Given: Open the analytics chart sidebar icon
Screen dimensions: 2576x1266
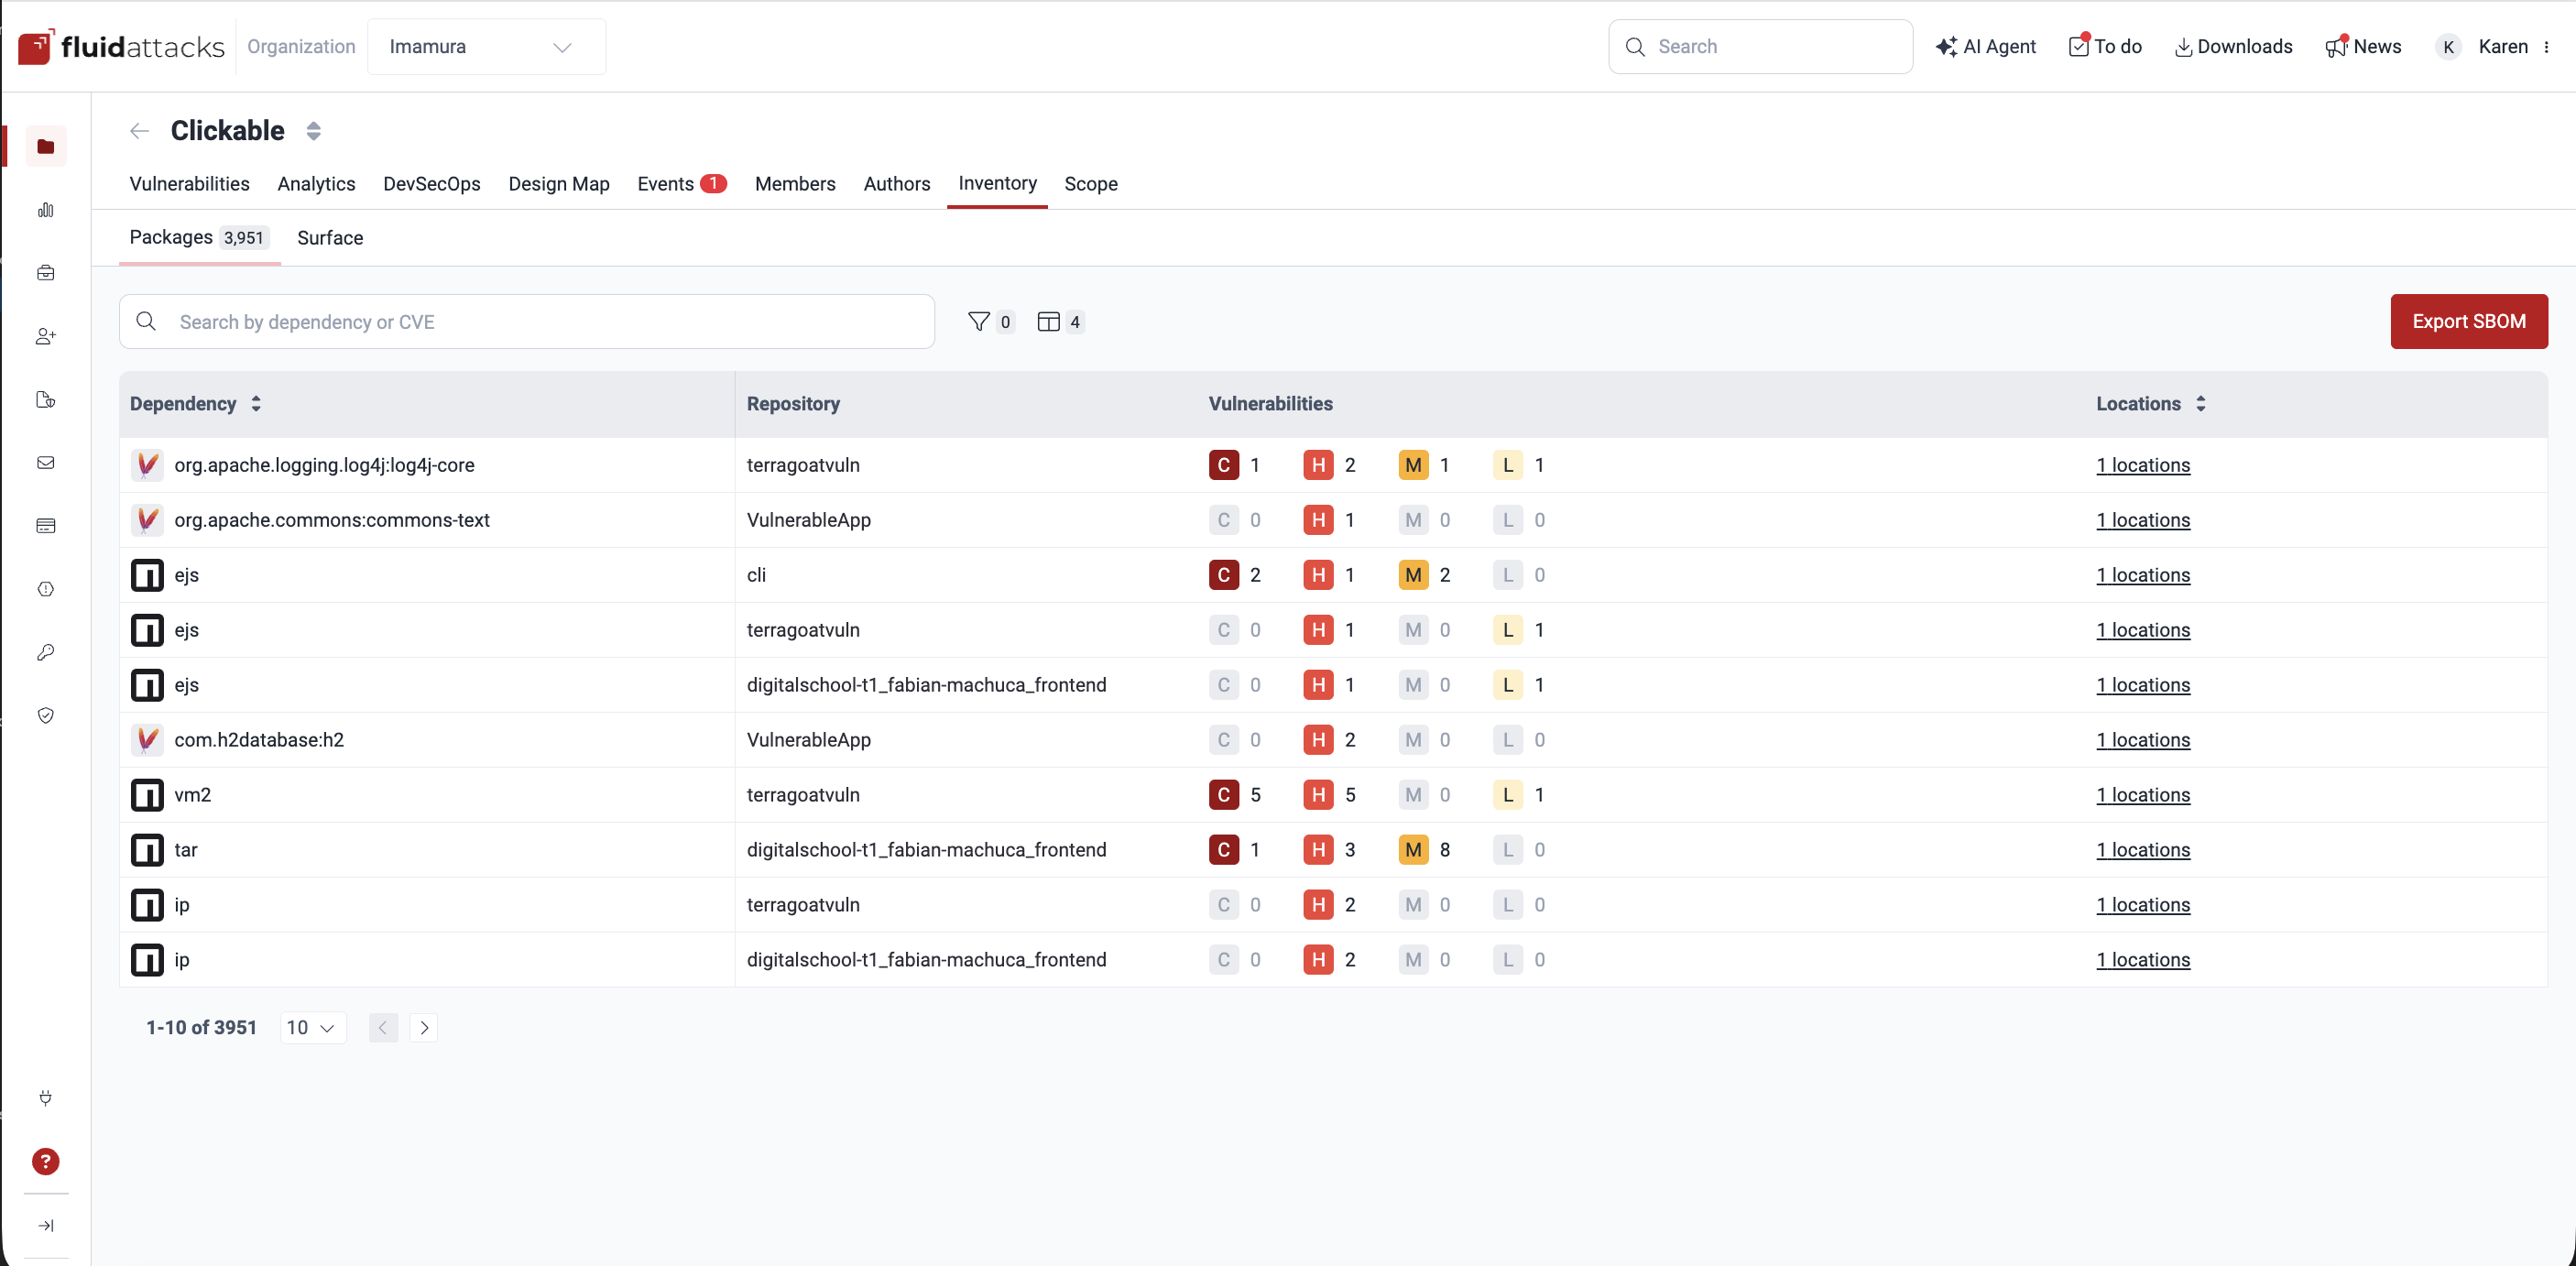Looking at the screenshot, I should click(x=46, y=210).
